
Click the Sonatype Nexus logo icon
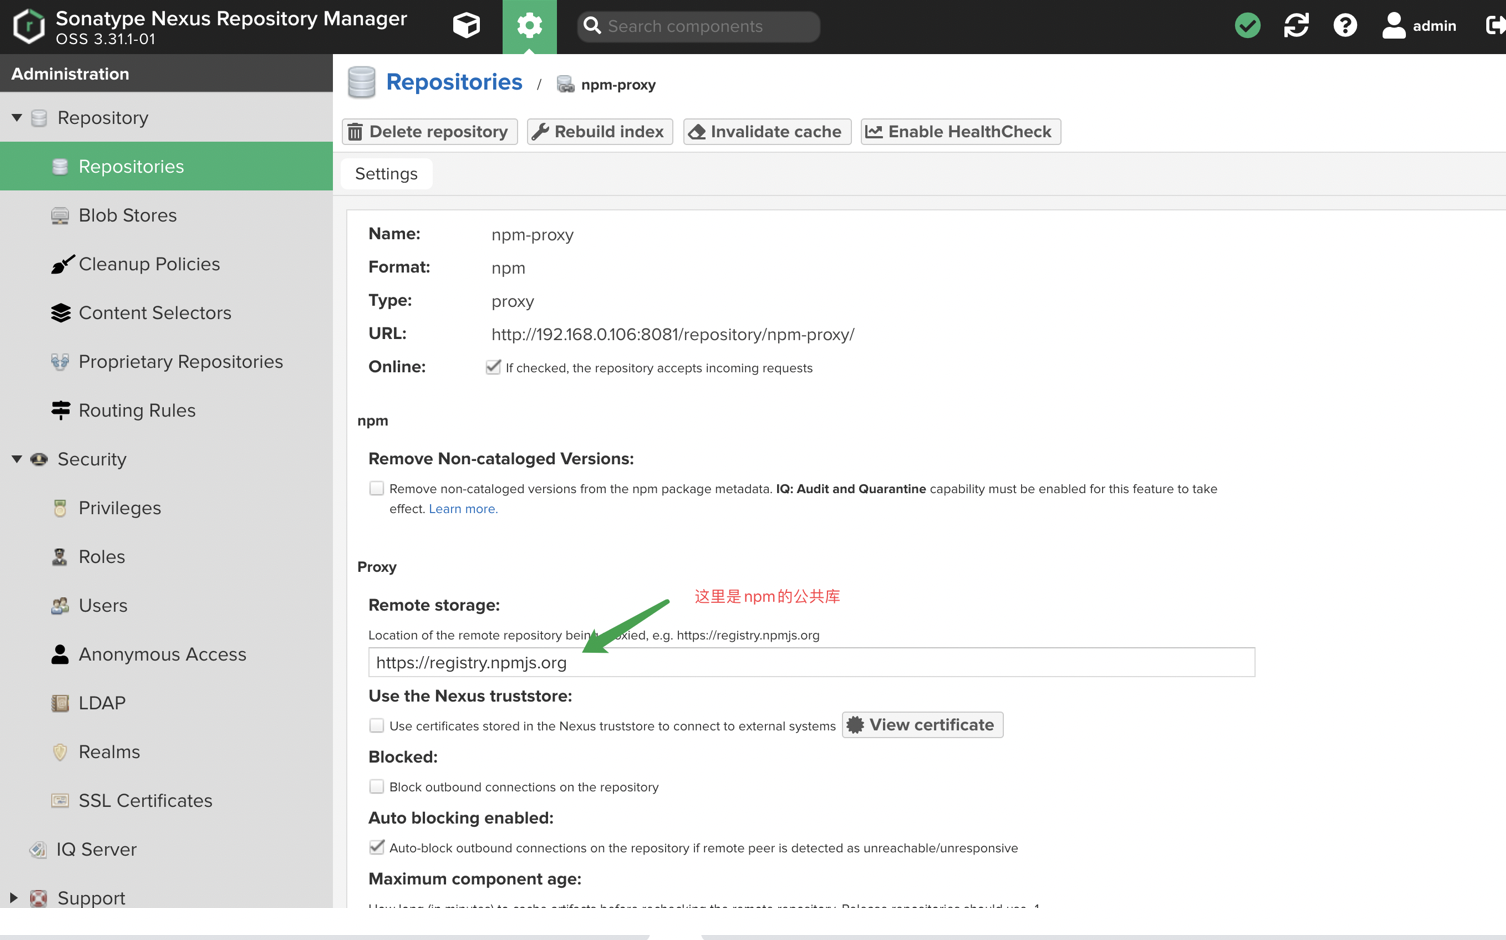pyautogui.click(x=28, y=26)
